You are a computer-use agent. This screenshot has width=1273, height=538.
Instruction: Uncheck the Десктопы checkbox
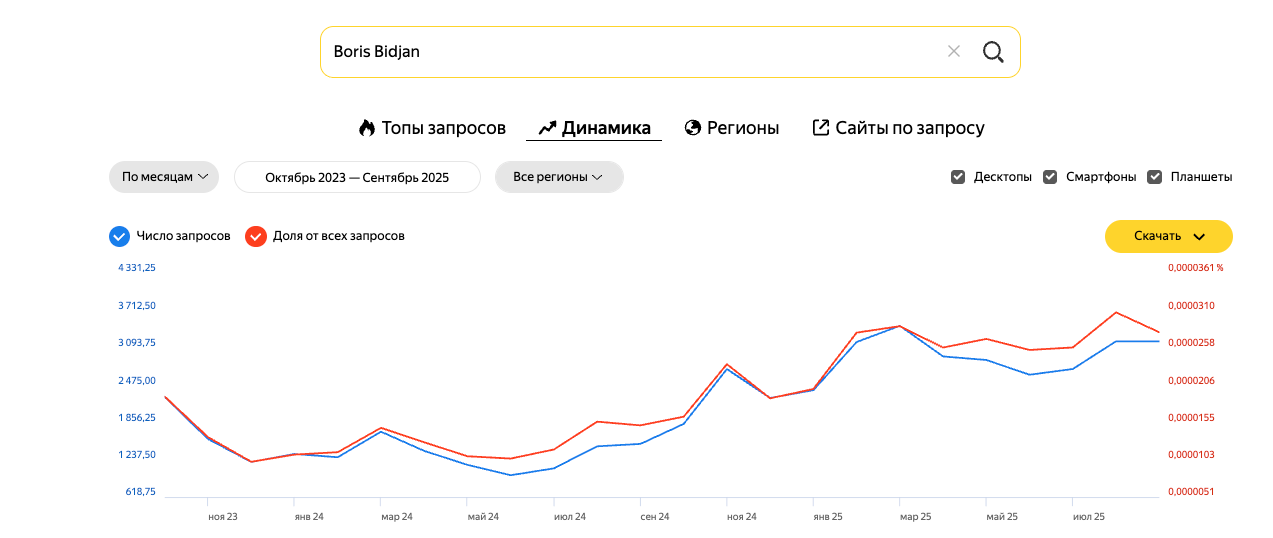coord(958,177)
